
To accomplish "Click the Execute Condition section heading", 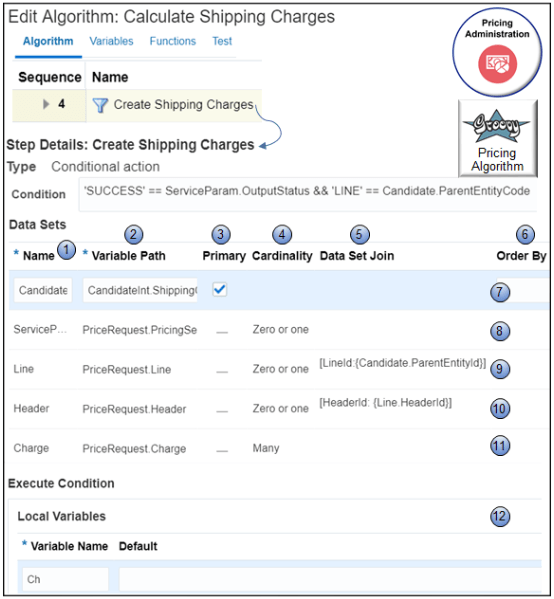I will 61,484.
